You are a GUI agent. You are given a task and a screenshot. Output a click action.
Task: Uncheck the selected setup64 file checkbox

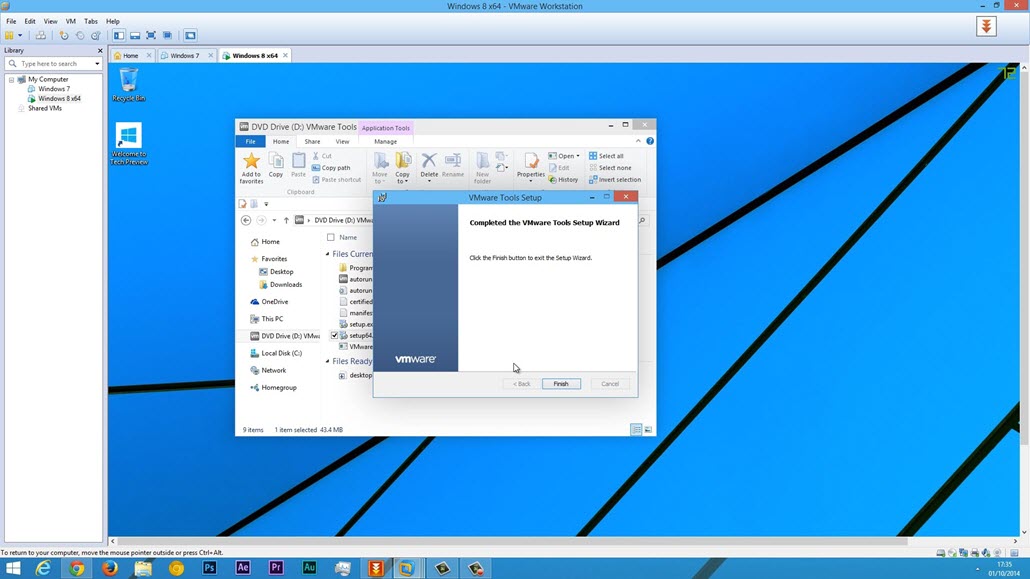[x=334, y=336]
